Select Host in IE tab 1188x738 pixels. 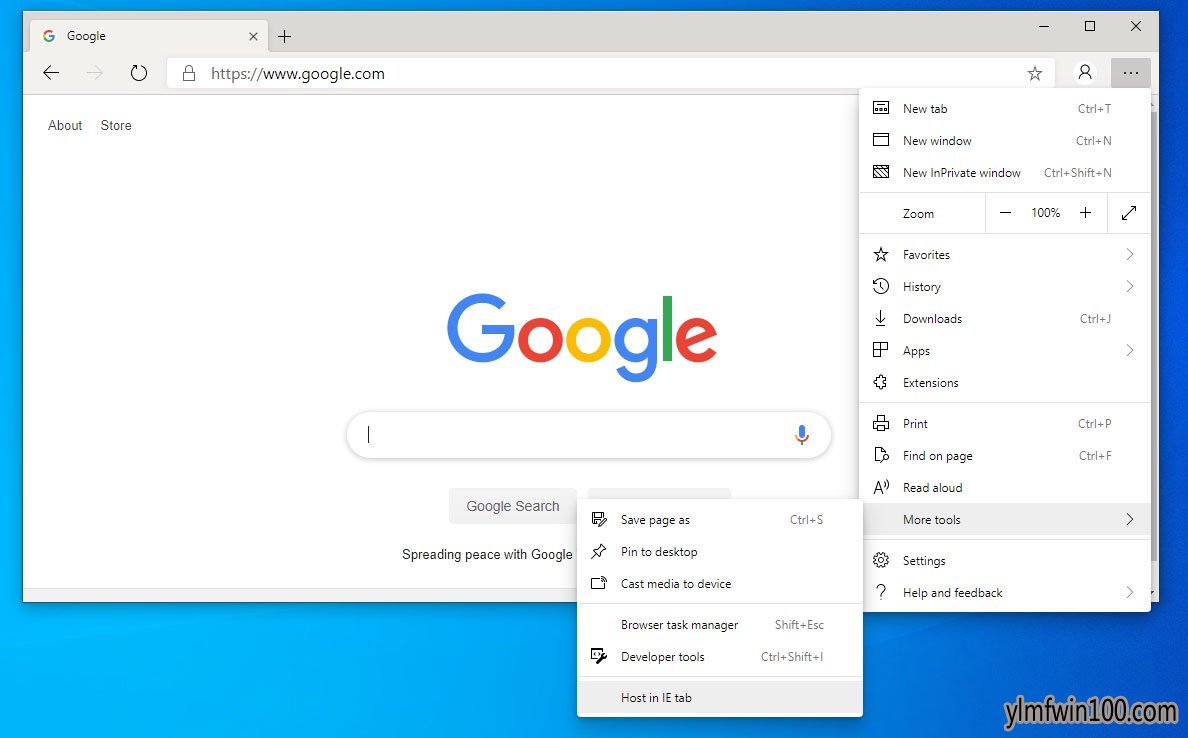point(720,698)
